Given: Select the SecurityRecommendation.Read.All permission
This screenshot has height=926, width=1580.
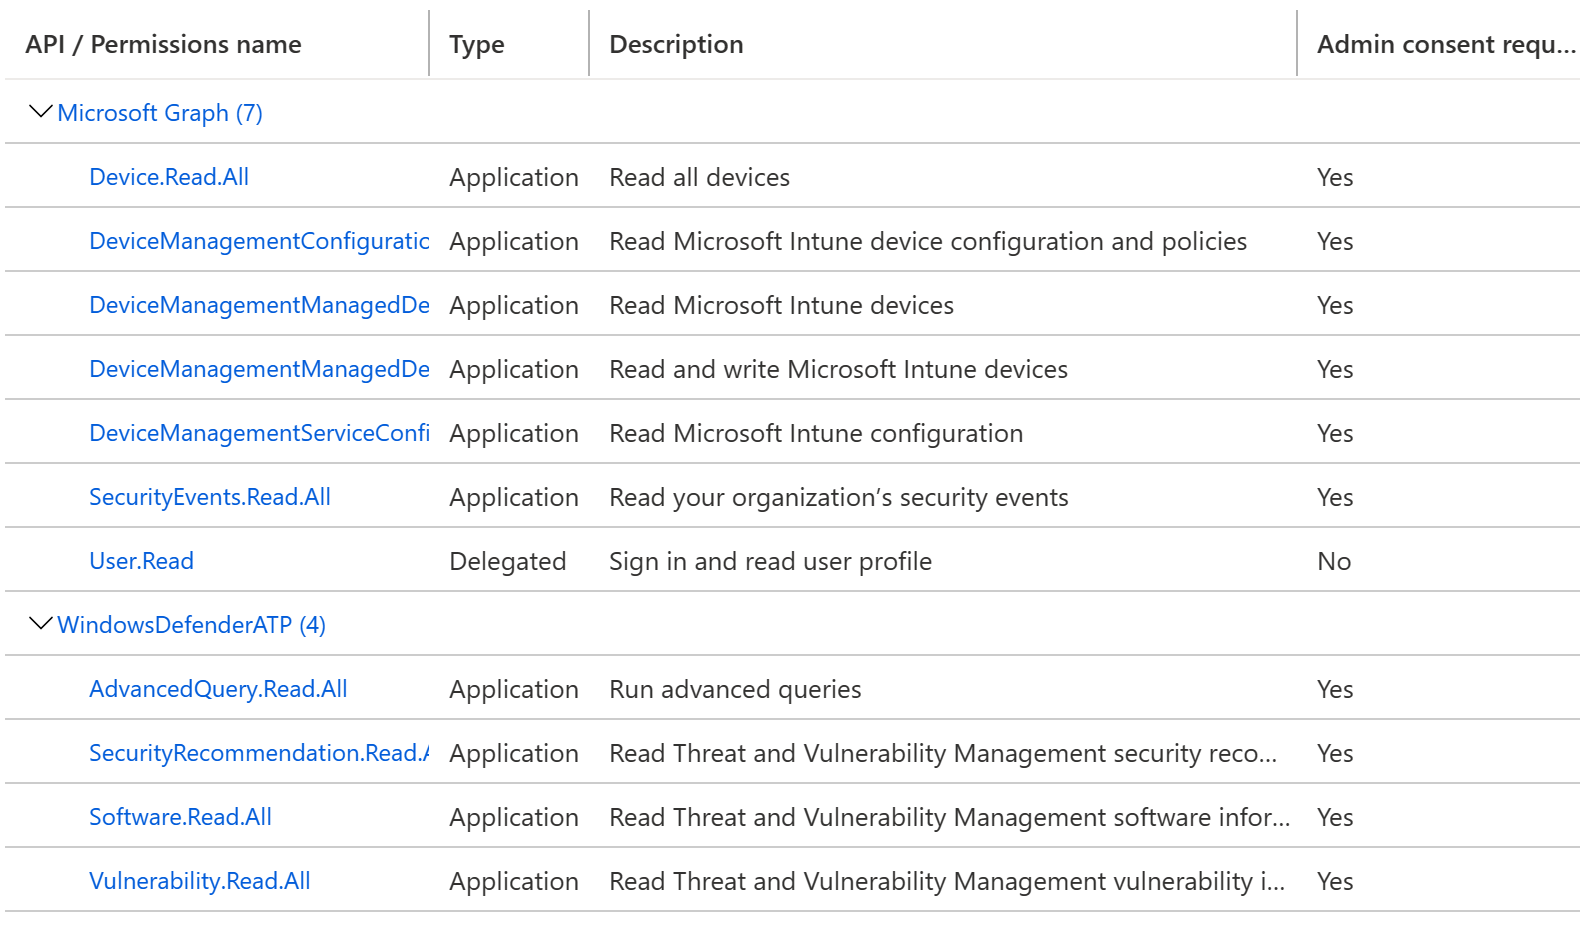Looking at the screenshot, I should click(x=259, y=753).
